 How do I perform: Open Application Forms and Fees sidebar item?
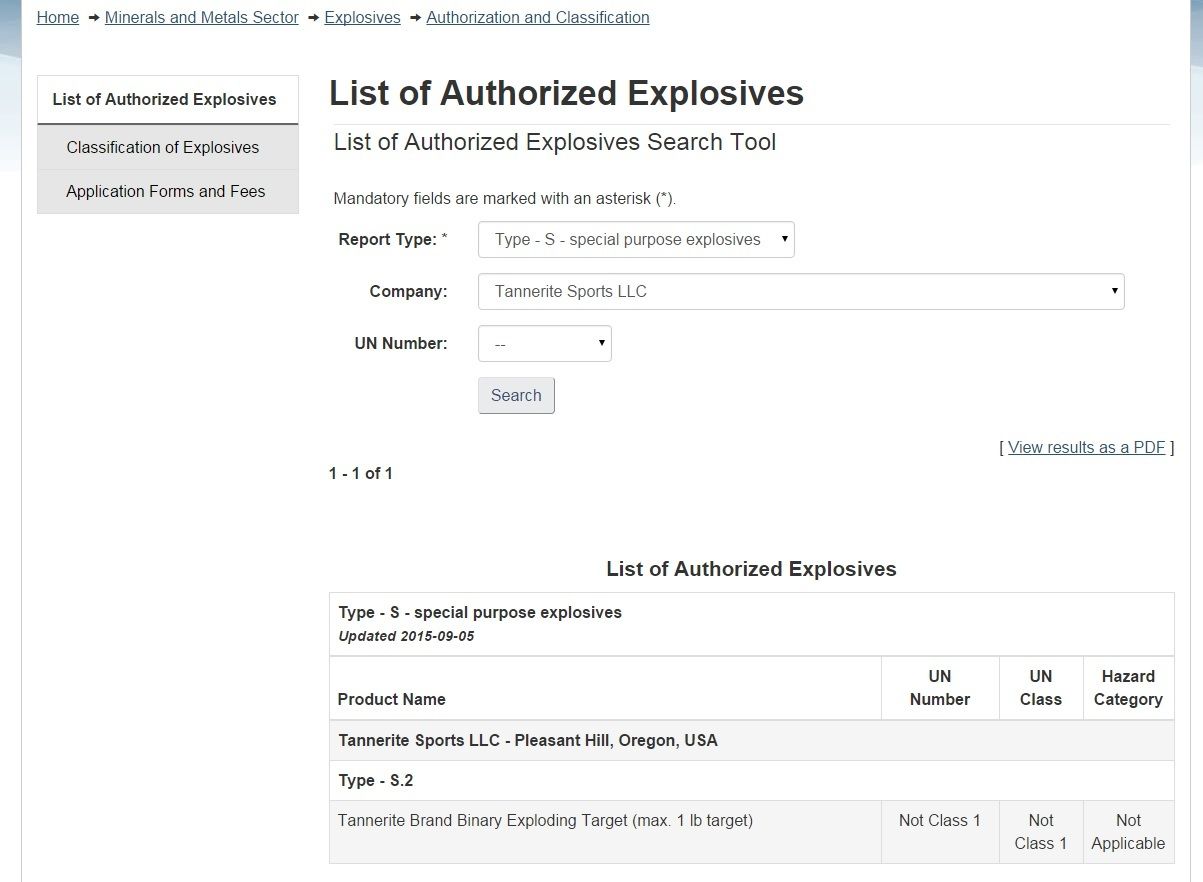[x=168, y=191]
